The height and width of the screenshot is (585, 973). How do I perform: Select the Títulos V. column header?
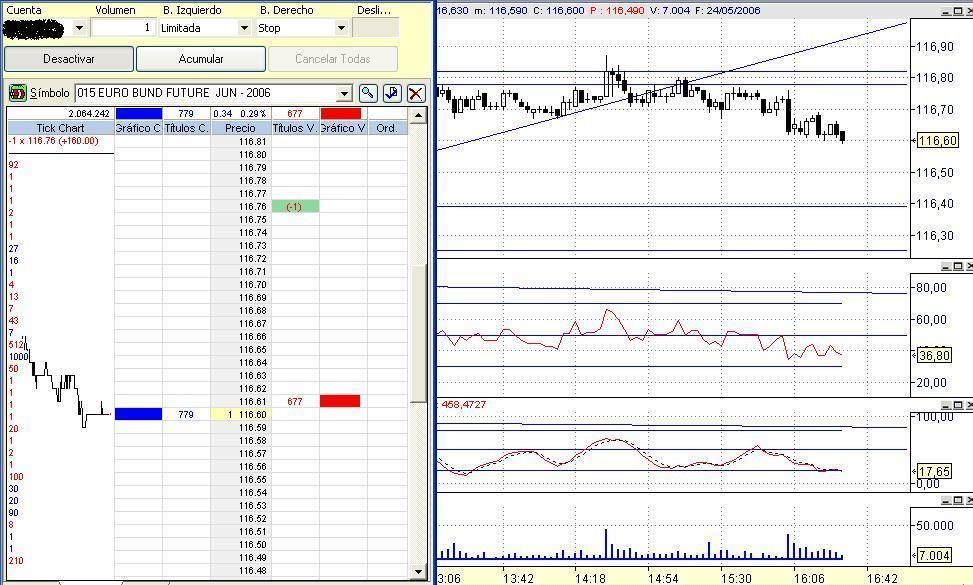[295, 128]
